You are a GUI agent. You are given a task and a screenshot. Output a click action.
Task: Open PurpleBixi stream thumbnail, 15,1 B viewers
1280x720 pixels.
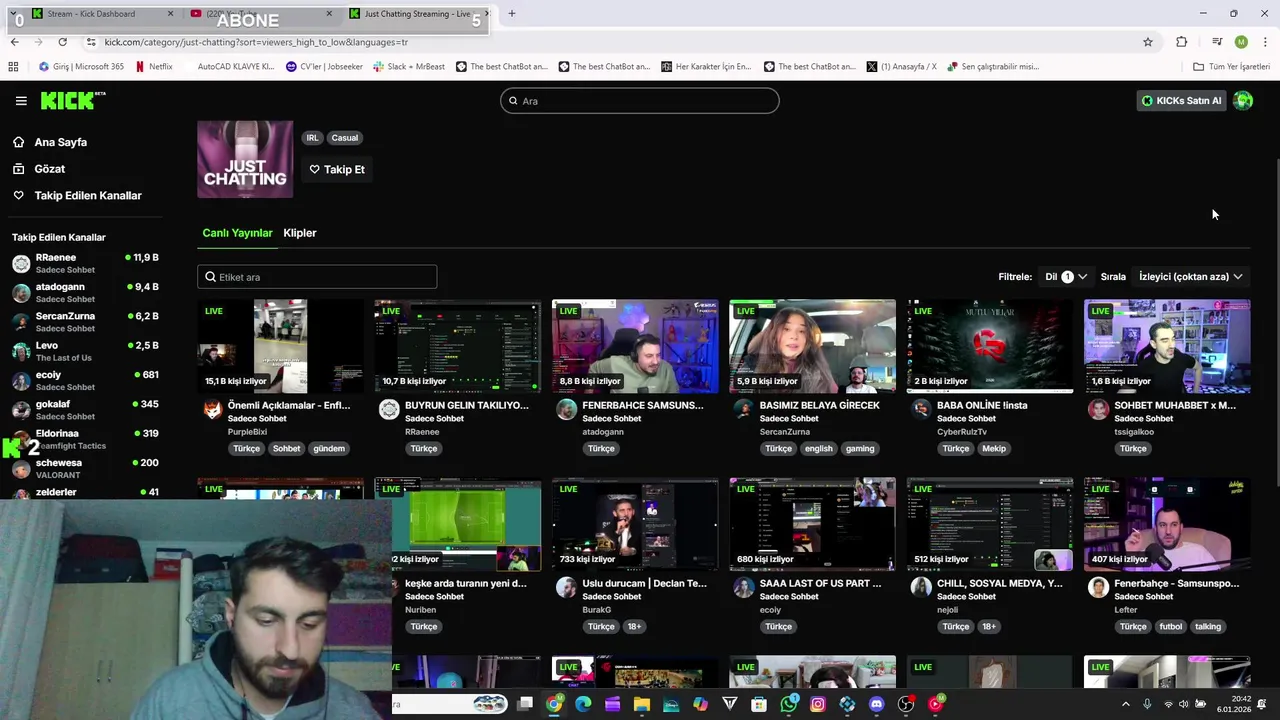[x=280, y=346]
